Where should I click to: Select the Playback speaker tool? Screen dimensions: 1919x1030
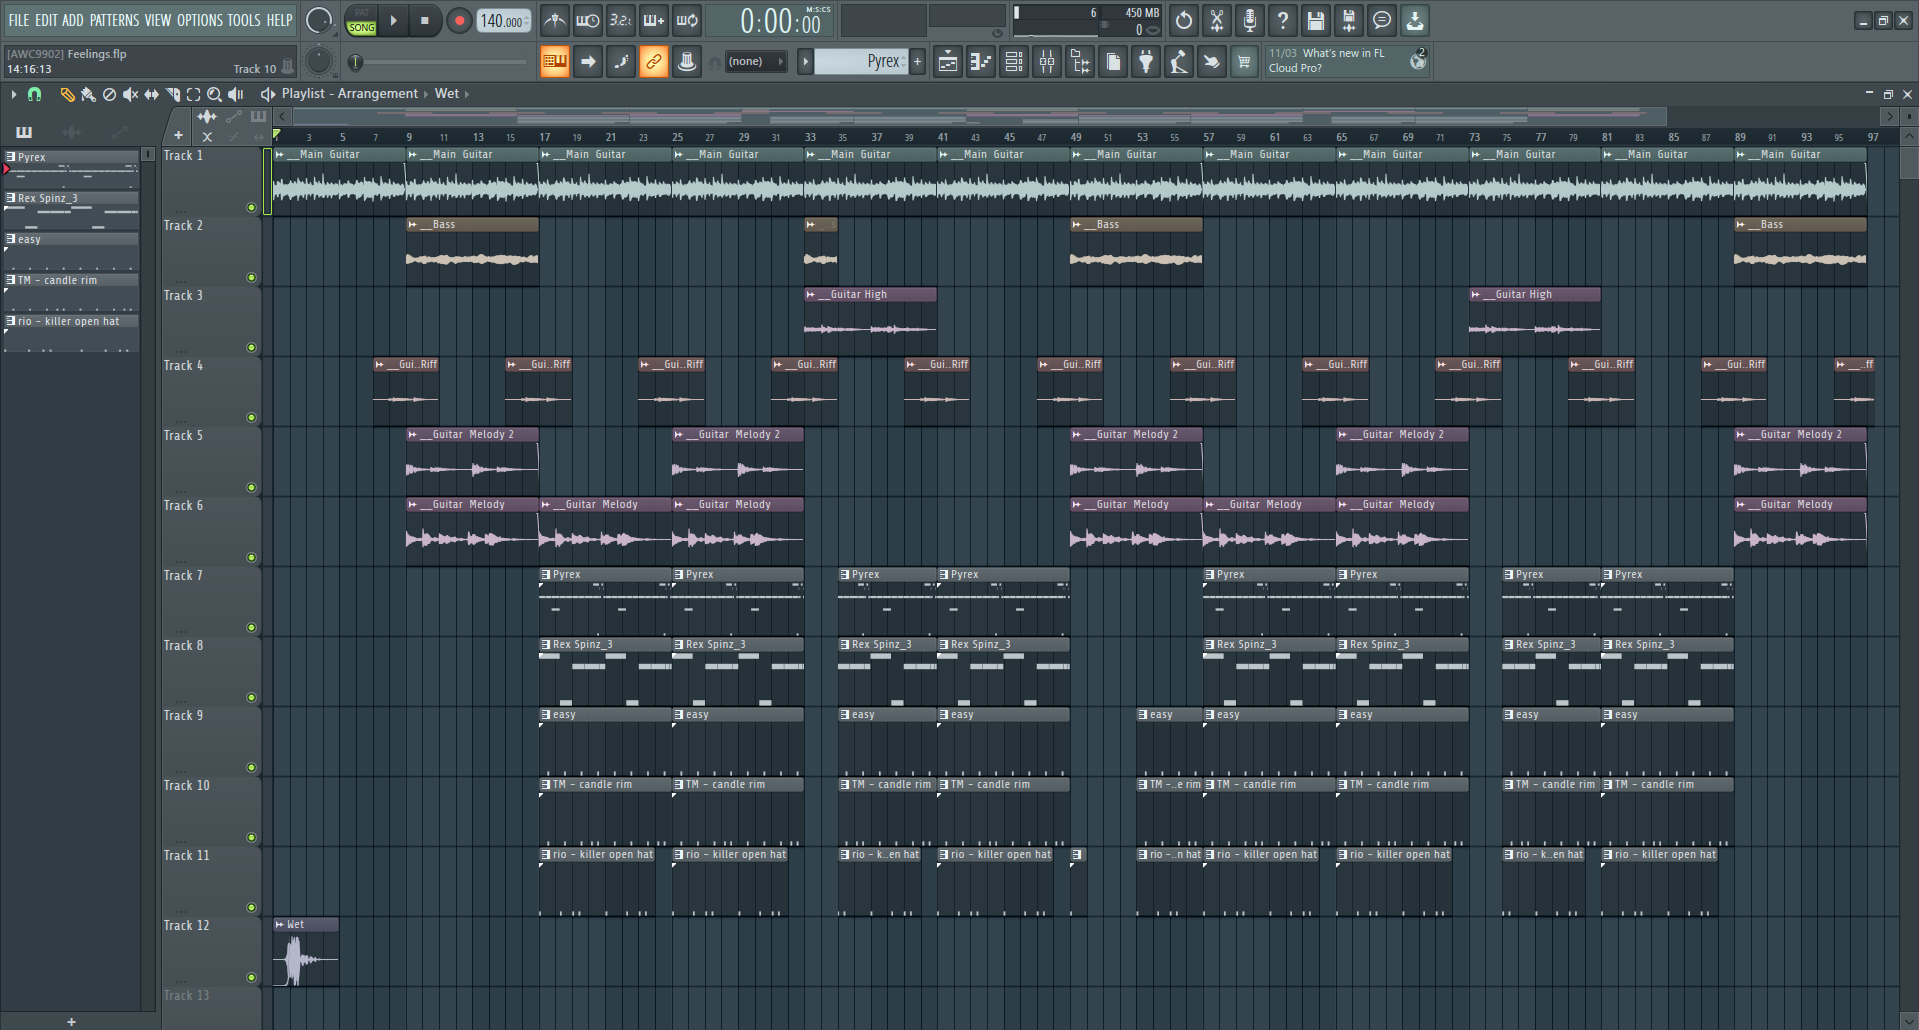tap(236, 94)
